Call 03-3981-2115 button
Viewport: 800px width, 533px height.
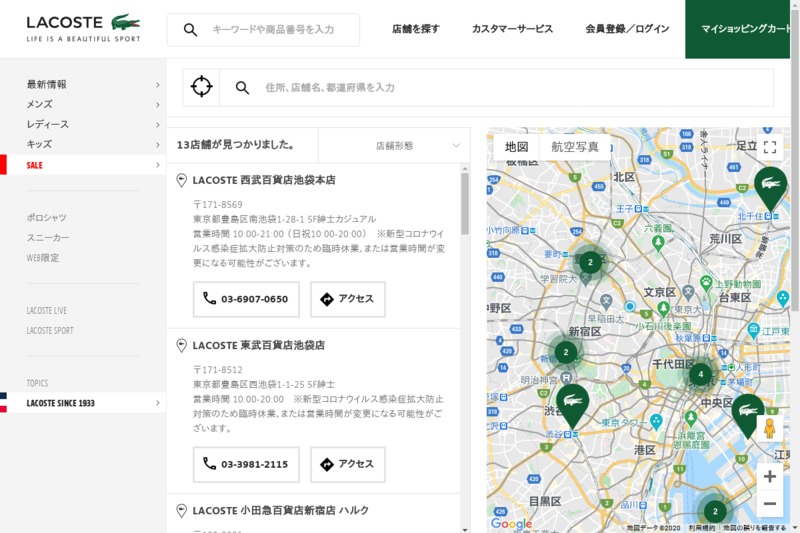(x=246, y=464)
